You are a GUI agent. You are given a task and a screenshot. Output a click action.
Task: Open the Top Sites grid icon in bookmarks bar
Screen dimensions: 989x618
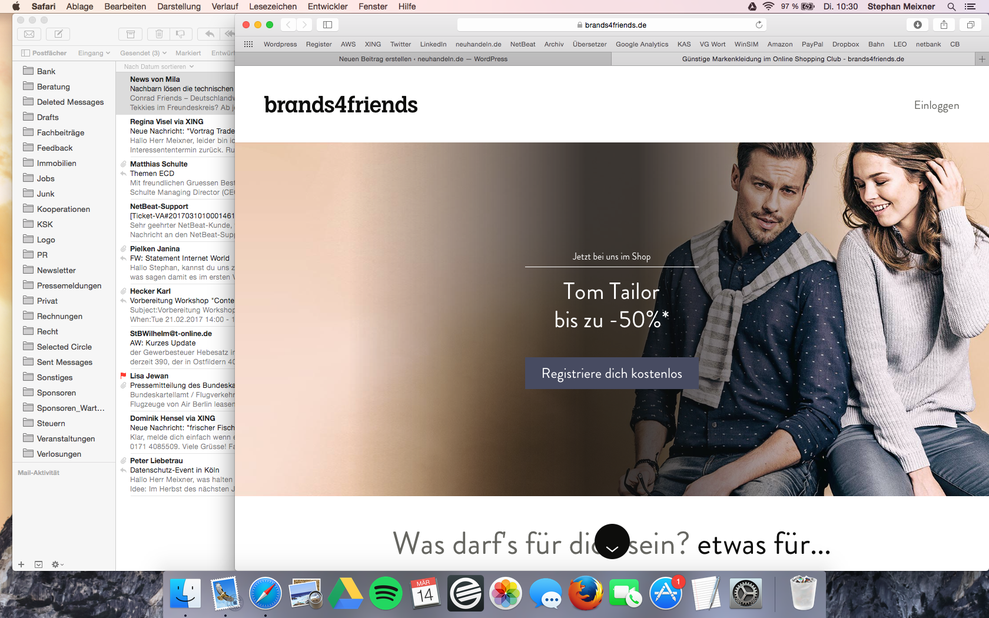click(x=249, y=44)
